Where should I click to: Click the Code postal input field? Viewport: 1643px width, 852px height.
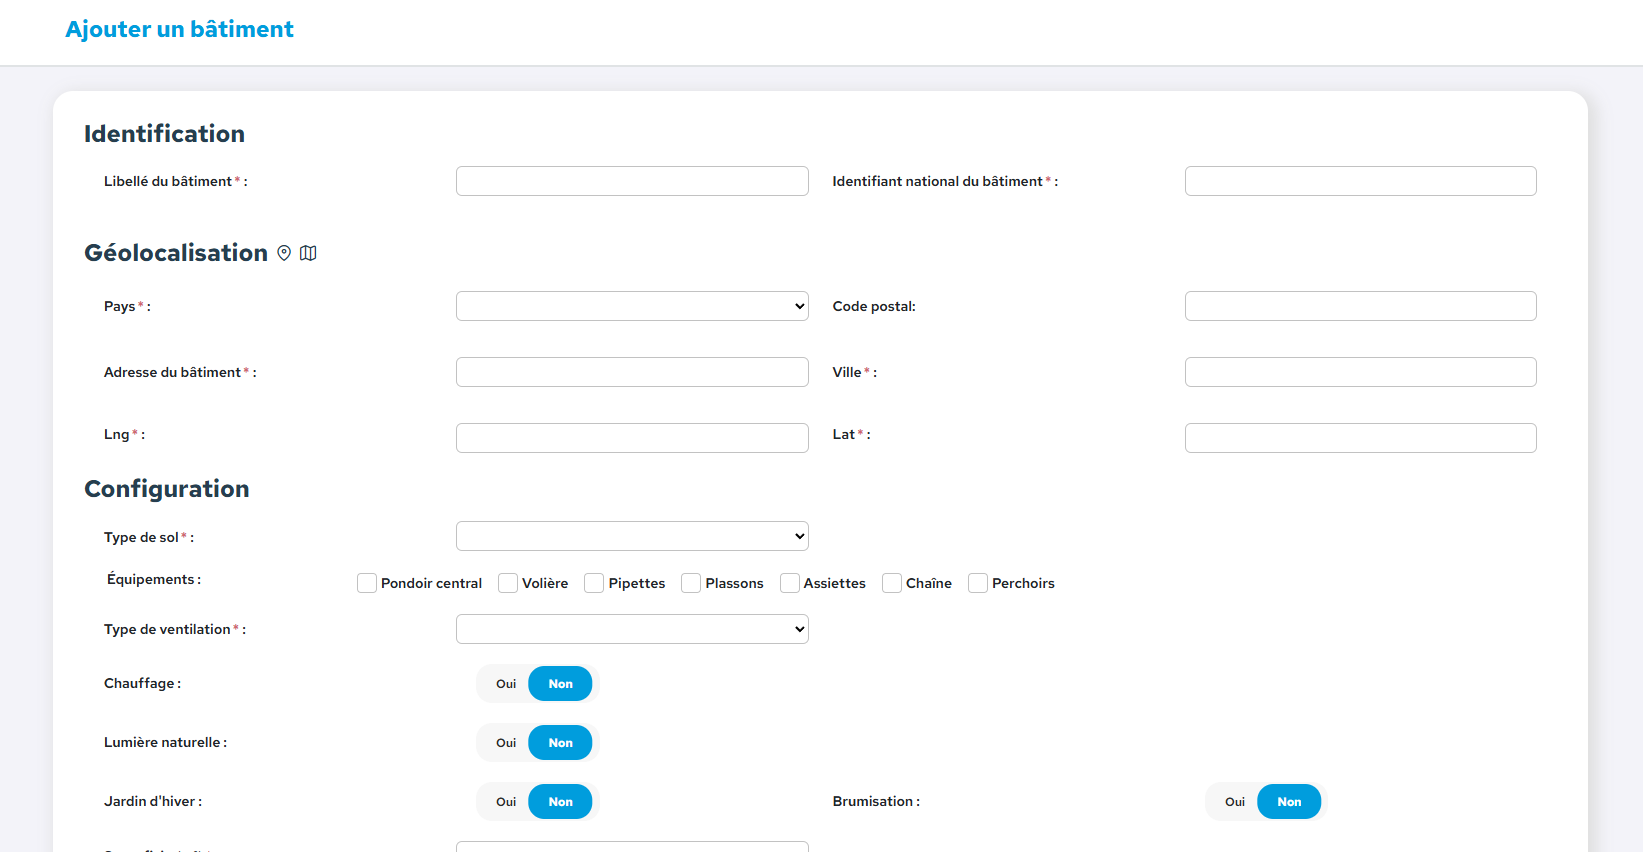coord(1360,306)
